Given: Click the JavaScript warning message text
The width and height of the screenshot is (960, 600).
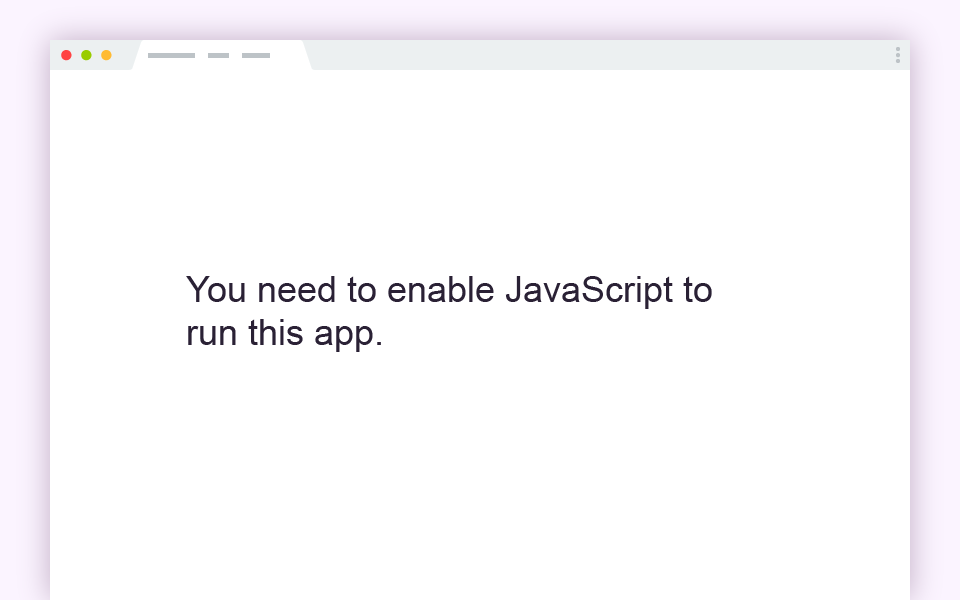Looking at the screenshot, I should pos(450,310).
